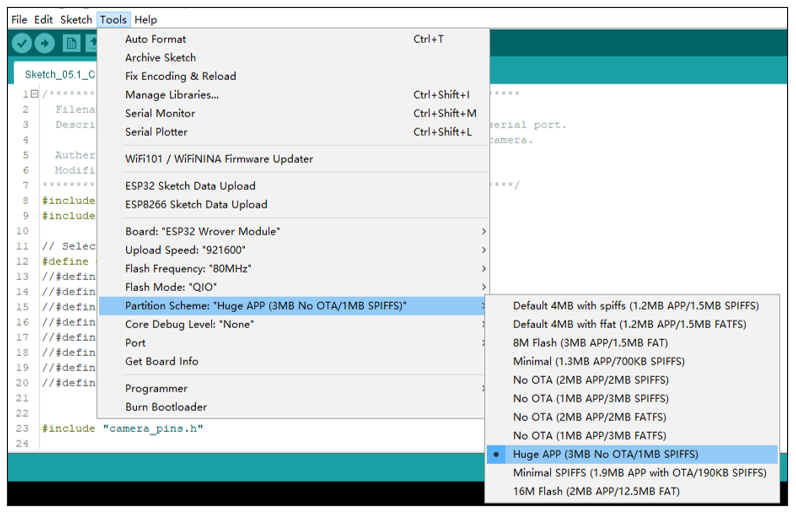Viewport: 796px width, 514px height.
Task: Select 16M Flash (2MB APP/12.5MB FAT)
Action: point(632,491)
